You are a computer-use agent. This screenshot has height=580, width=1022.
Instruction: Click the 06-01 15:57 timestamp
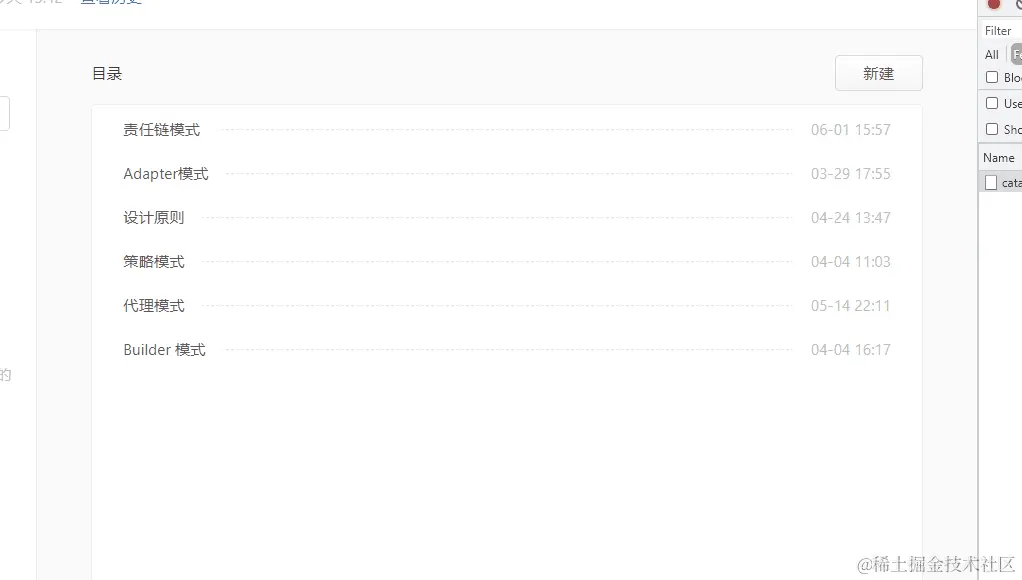pos(851,130)
